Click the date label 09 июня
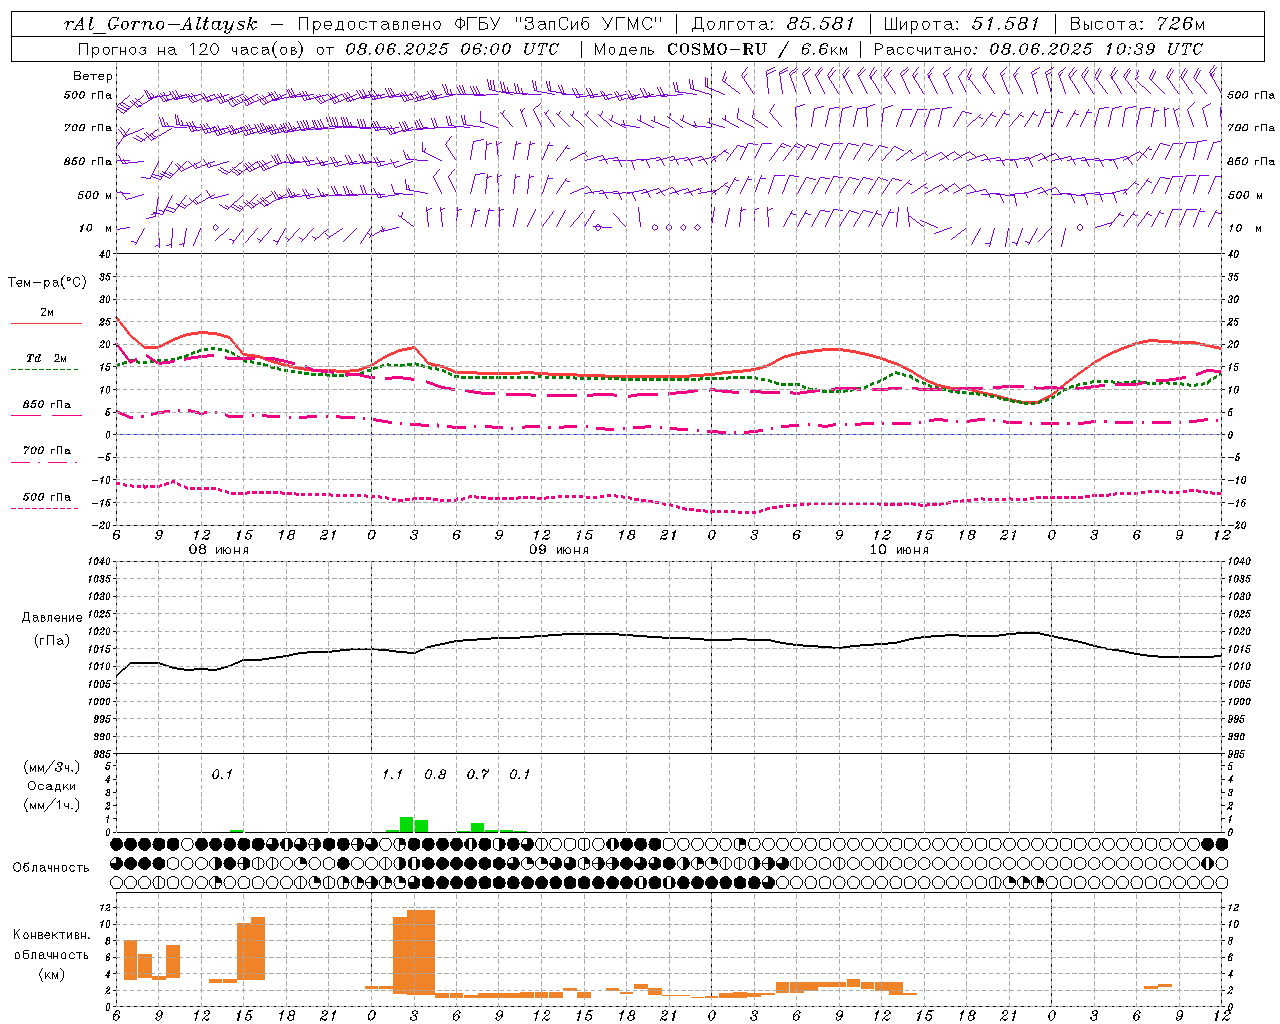 pos(559,550)
